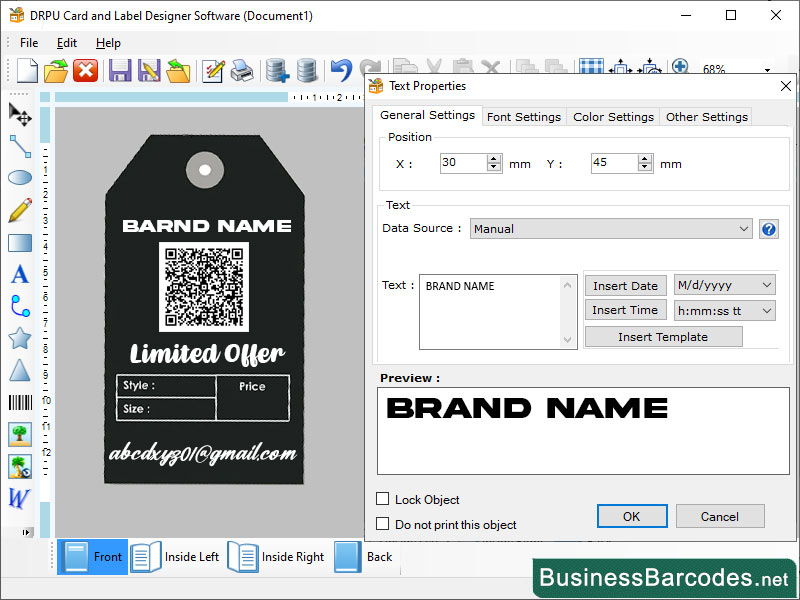The height and width of the screenshot is (600, 800).
Task: Open the Print icon on toolbar
Action: point(241,70)
